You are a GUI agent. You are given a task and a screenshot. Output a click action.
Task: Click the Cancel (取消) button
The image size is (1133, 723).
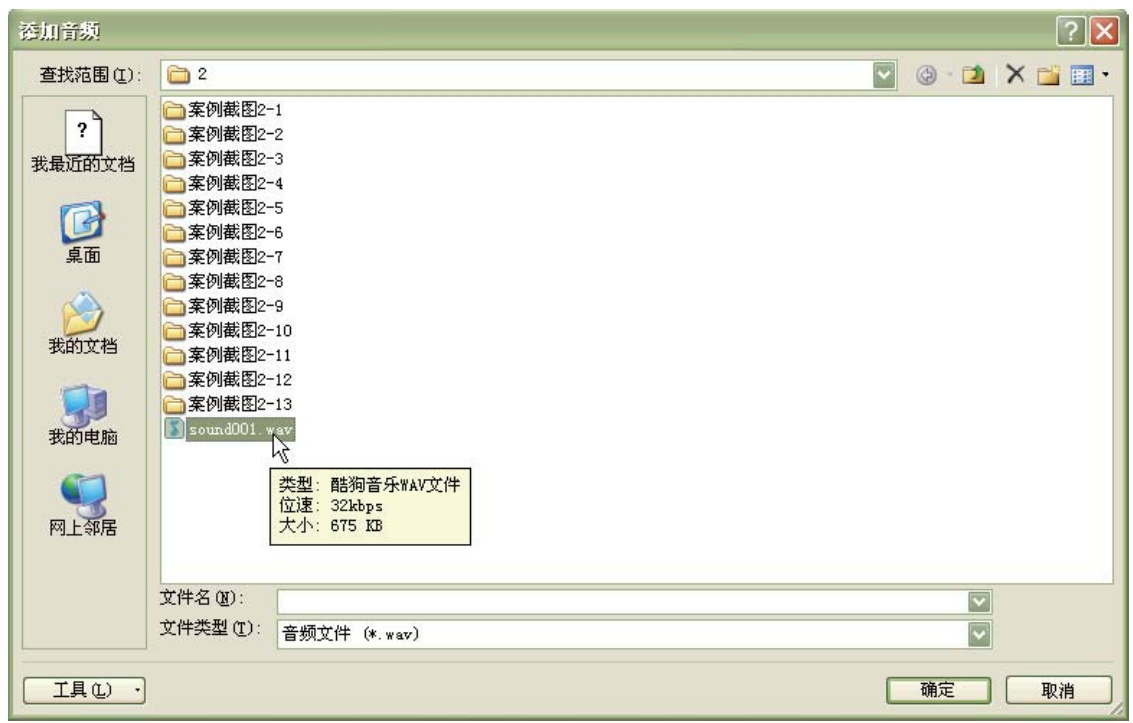pyautogui.click(x=1059, y=690)
